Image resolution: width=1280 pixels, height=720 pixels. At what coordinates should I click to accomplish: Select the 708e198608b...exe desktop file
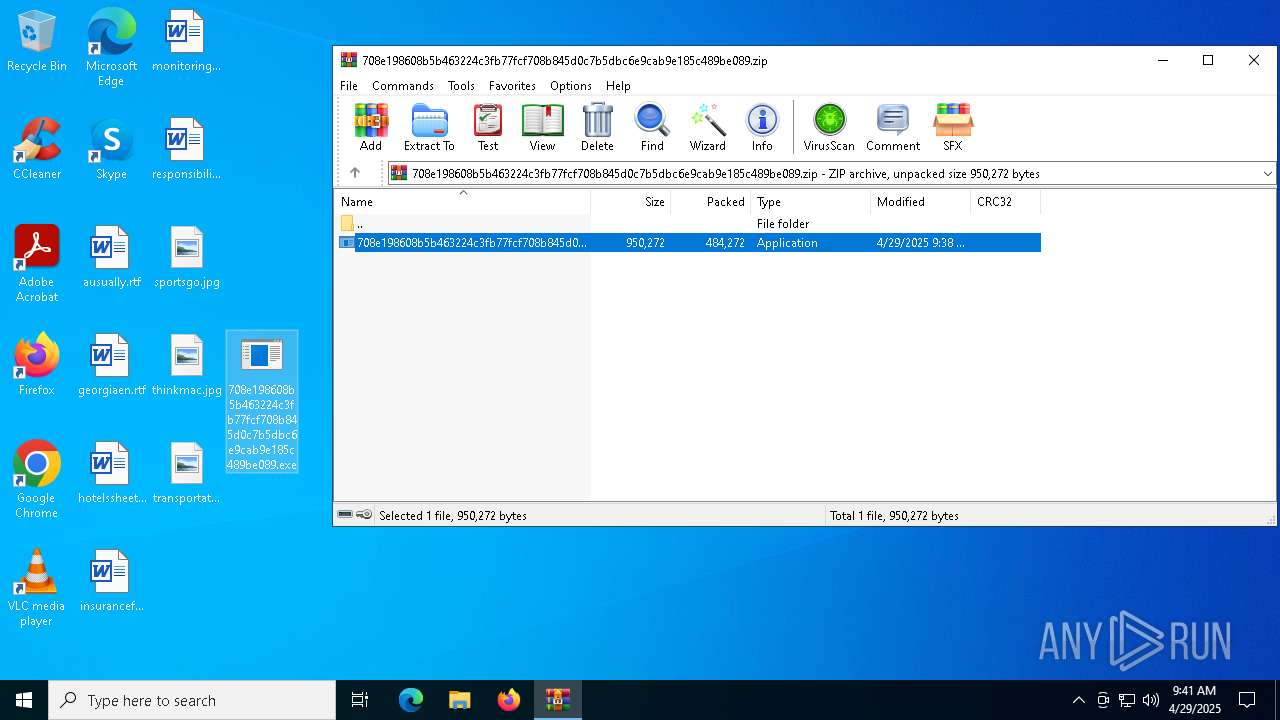pyautogui.click(x=262, y=402)
